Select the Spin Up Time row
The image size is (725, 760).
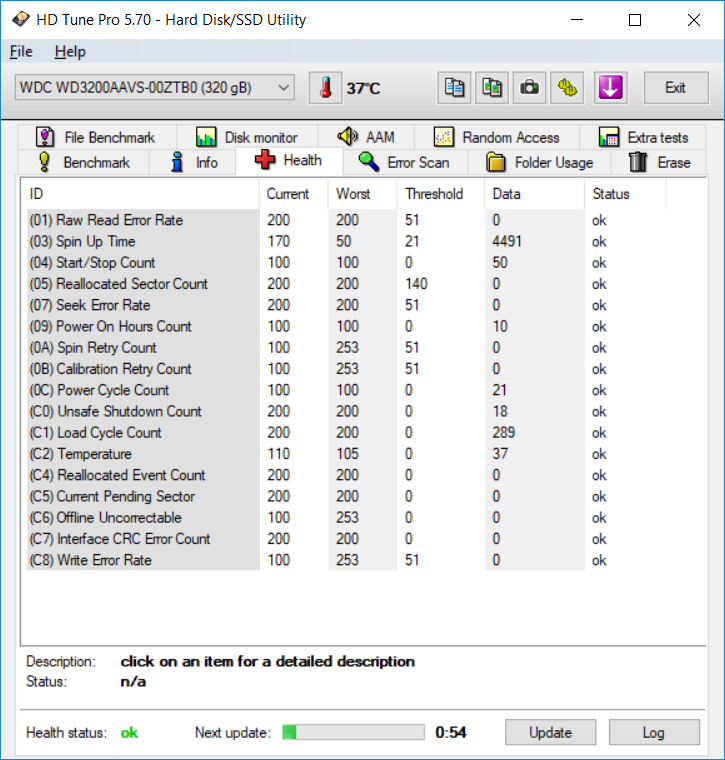(347, 241)
